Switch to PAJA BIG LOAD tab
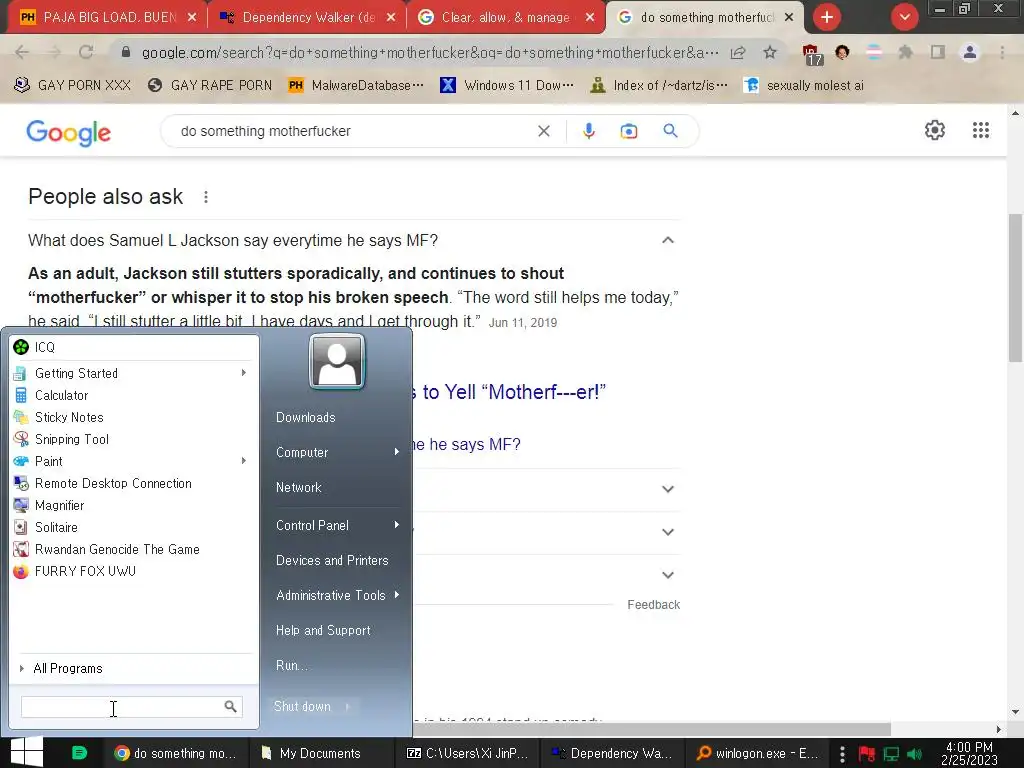1024x768 pixels. (108, 18)
